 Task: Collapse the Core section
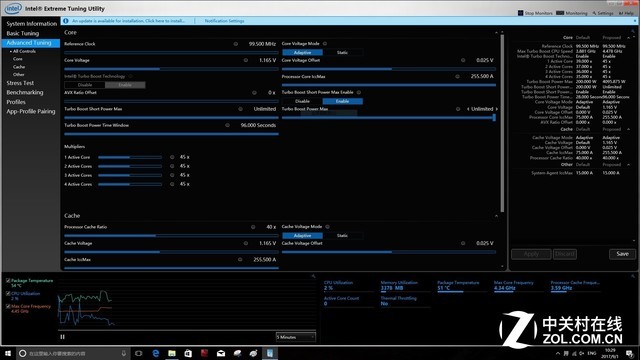tap(496, 32)
